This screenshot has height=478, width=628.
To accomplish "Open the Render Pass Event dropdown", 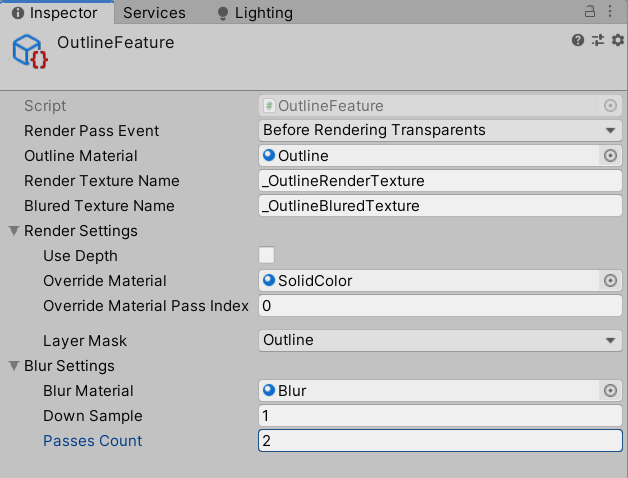I will point(440,131).
